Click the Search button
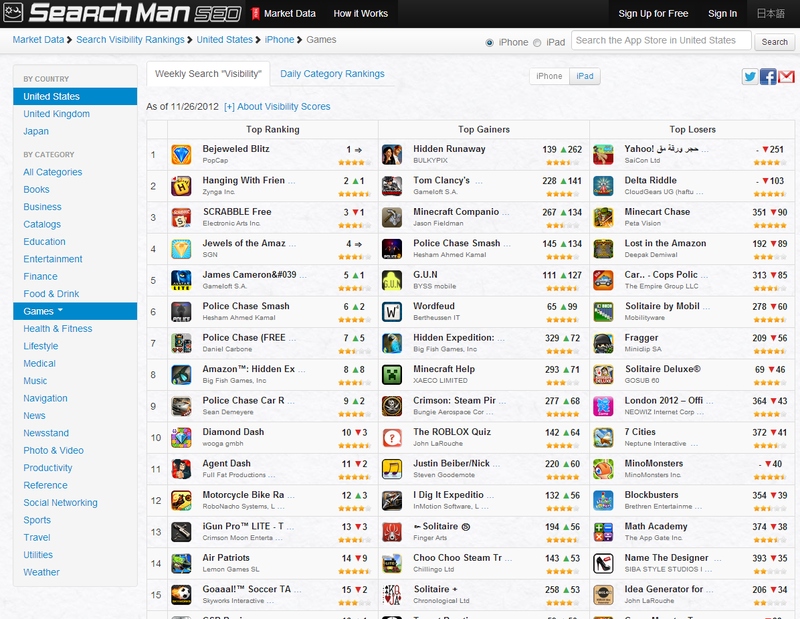Screen dimensions: 800x619 774,42
